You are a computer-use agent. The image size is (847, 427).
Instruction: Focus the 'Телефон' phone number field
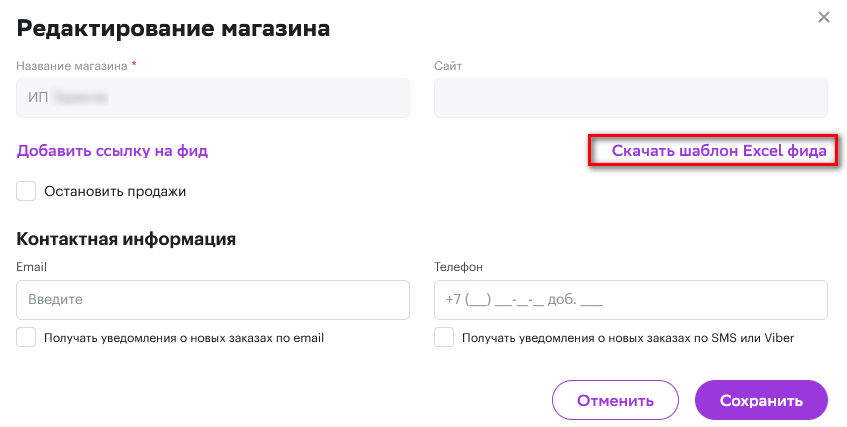(x=630, y=299)
